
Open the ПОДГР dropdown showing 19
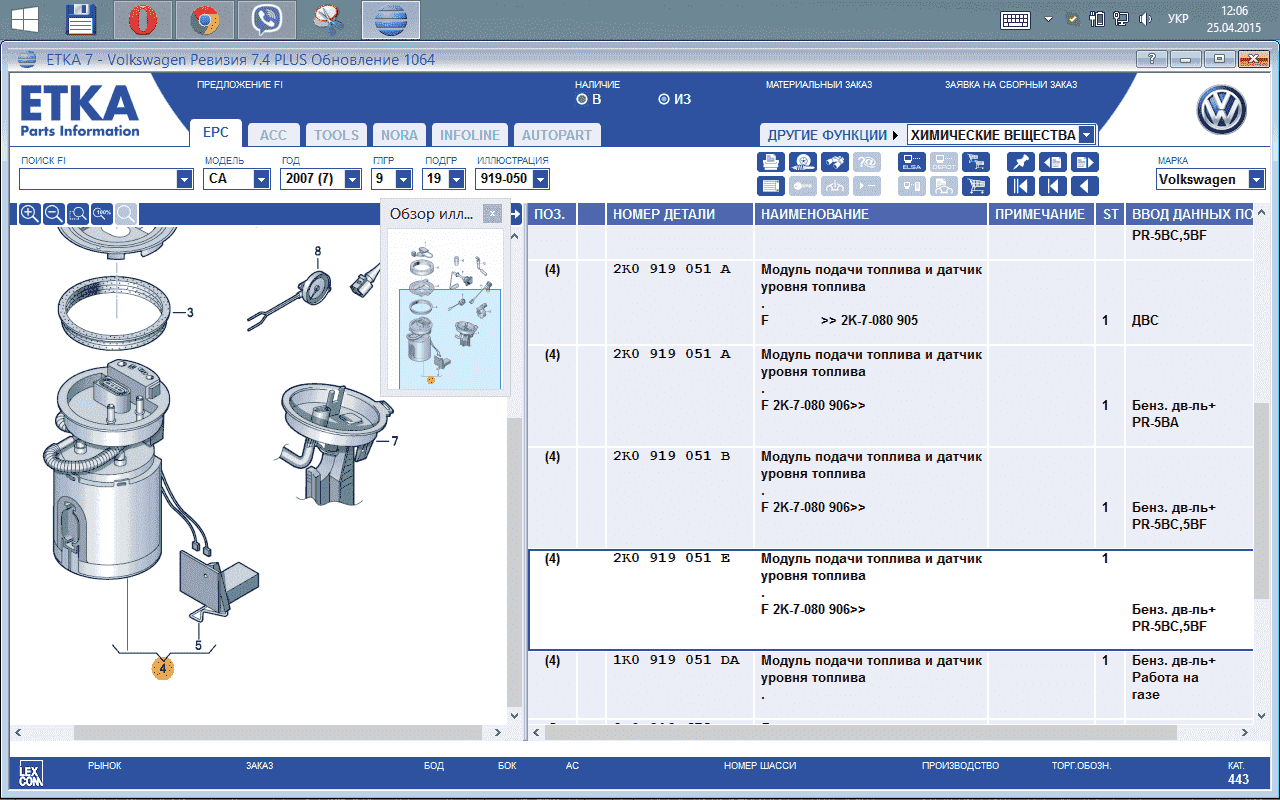coord(456,179)
